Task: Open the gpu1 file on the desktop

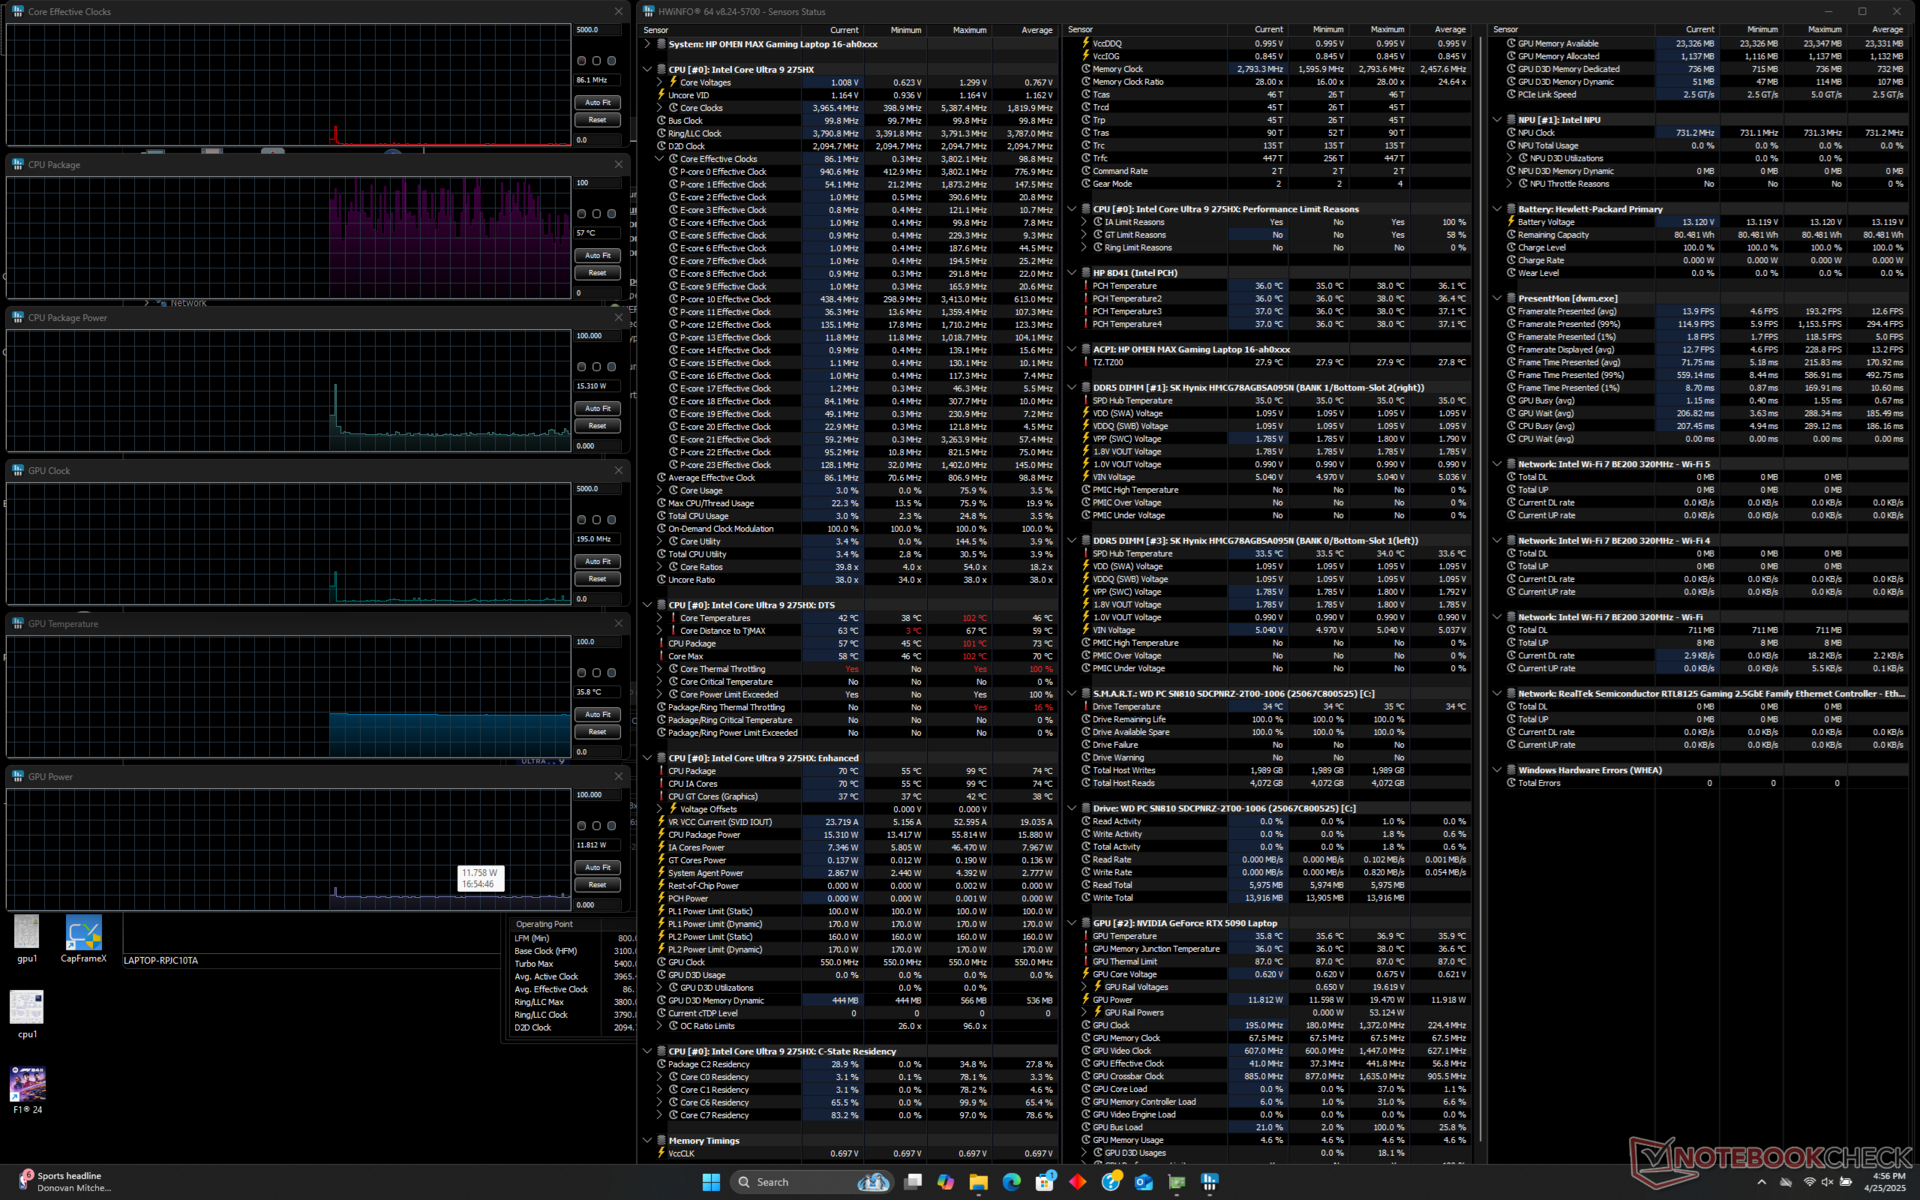Action: 27,933
